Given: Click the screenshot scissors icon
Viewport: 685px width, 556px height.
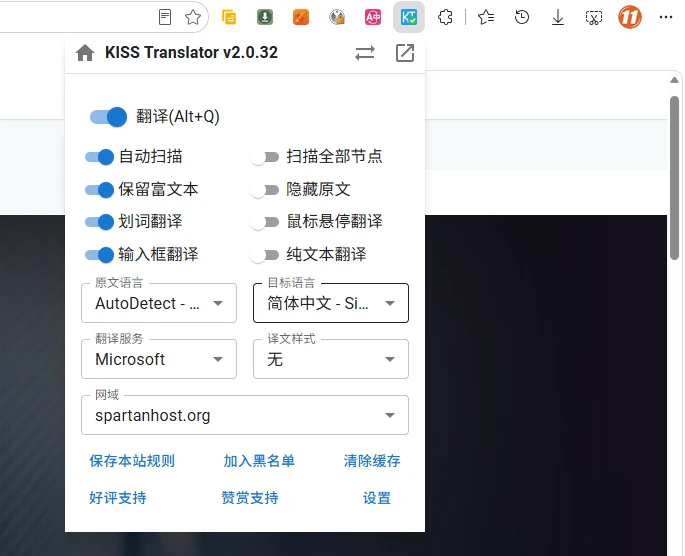Looking at the screenshot, I should (x=594, y=17).
